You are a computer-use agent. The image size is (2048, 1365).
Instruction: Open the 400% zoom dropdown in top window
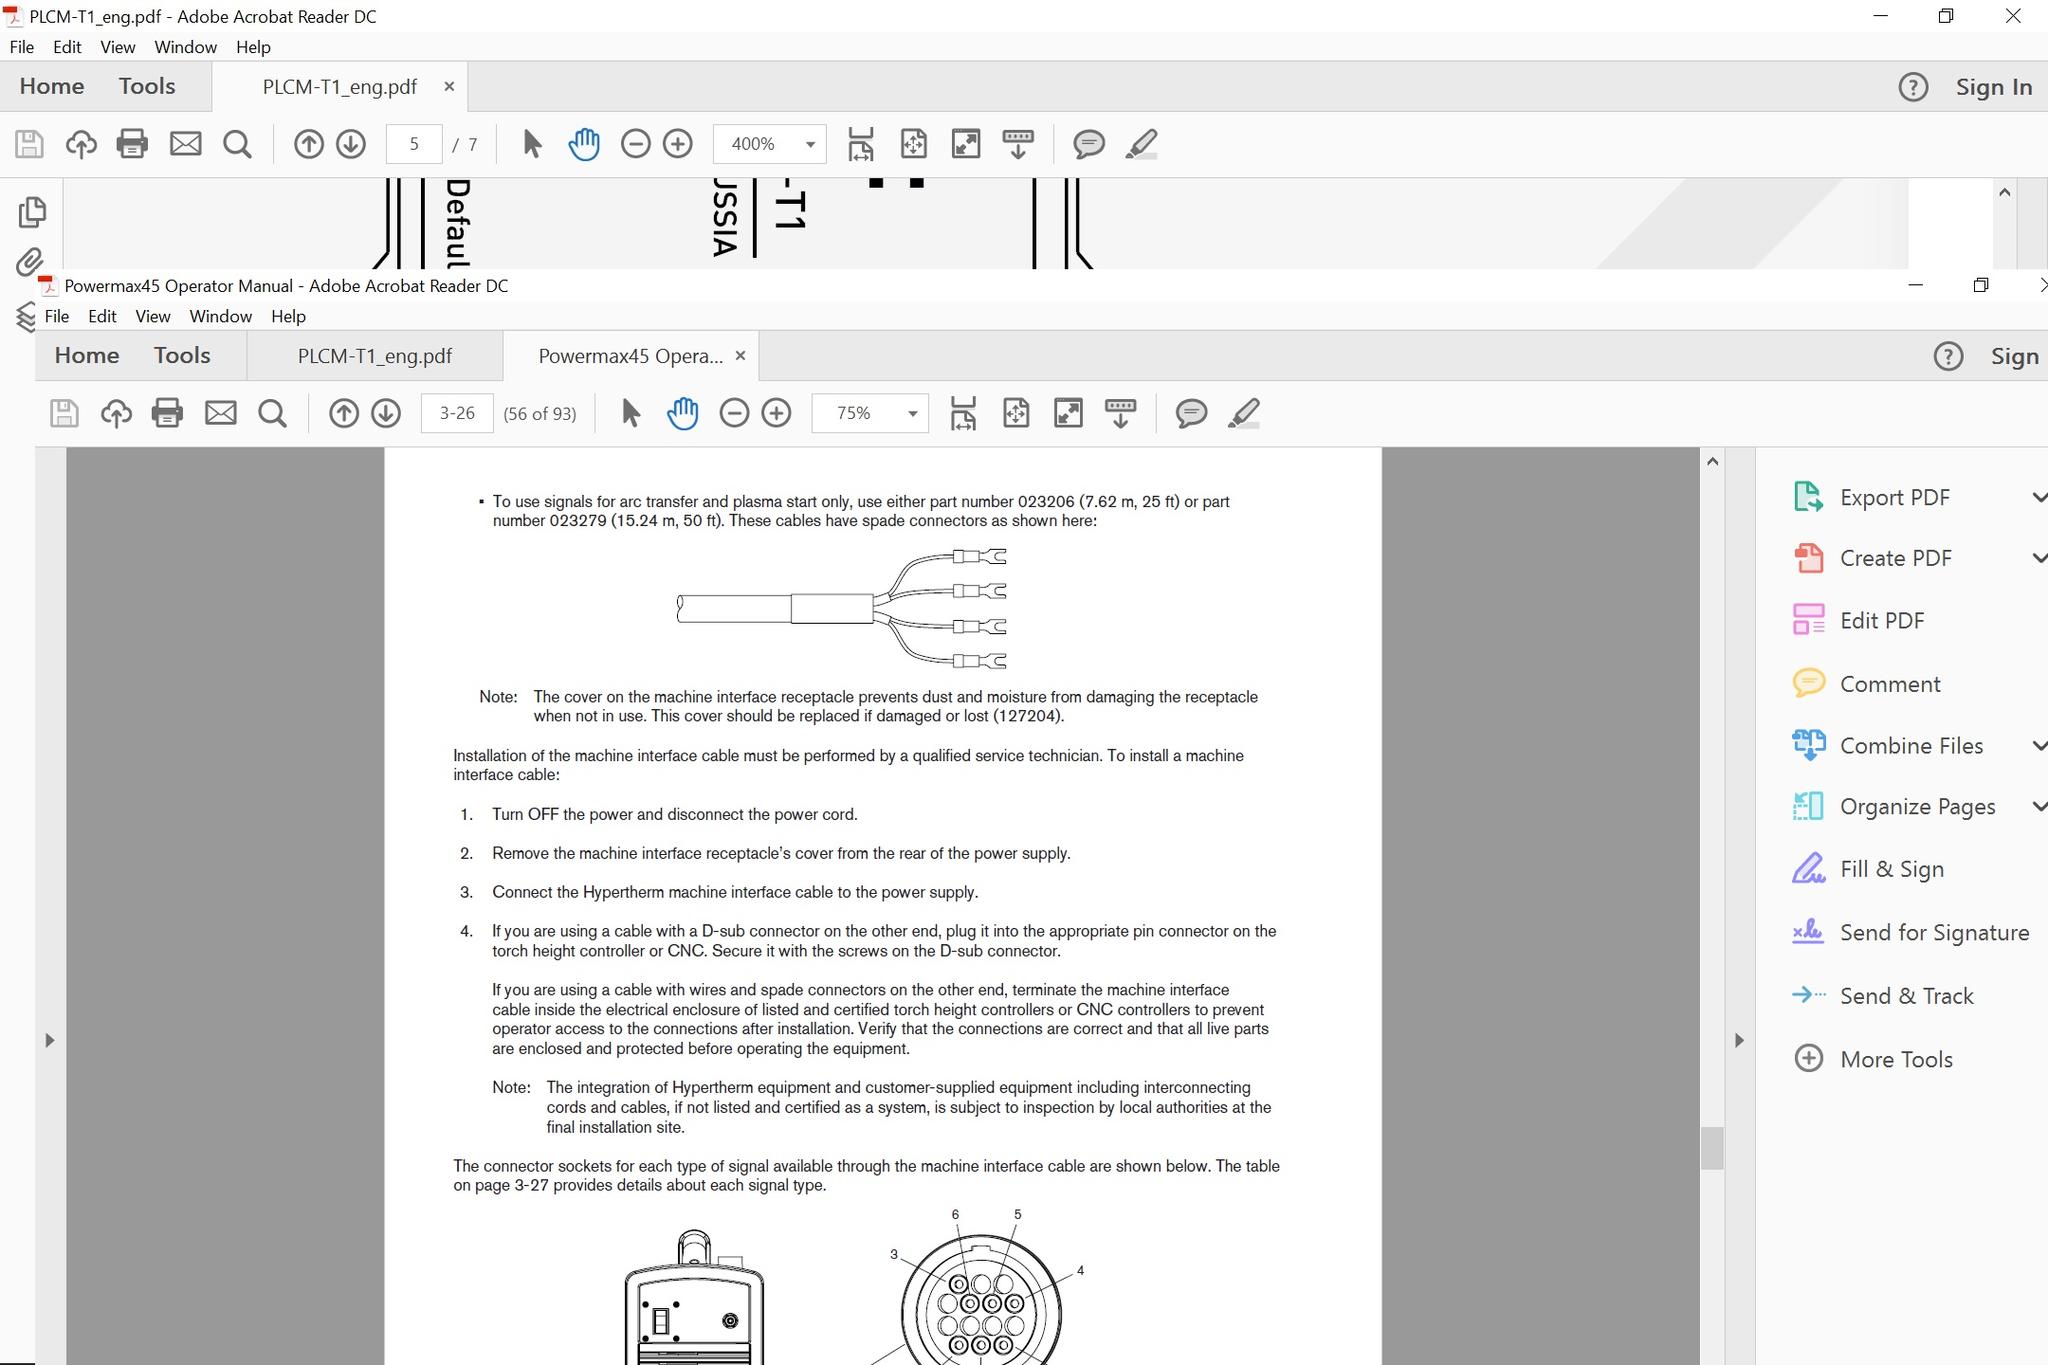pos(810,144)
